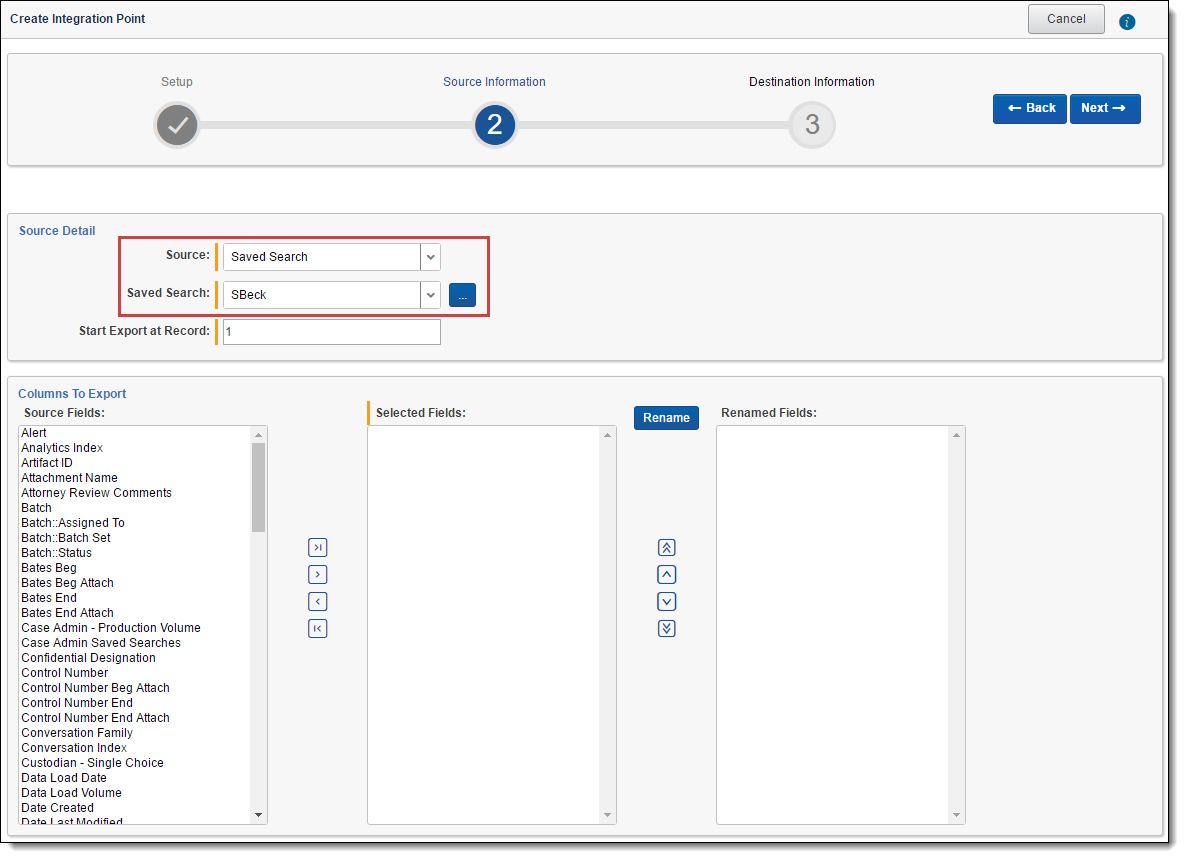
Task: Select 'Conversation Family' field
Action: coord(77,733)
